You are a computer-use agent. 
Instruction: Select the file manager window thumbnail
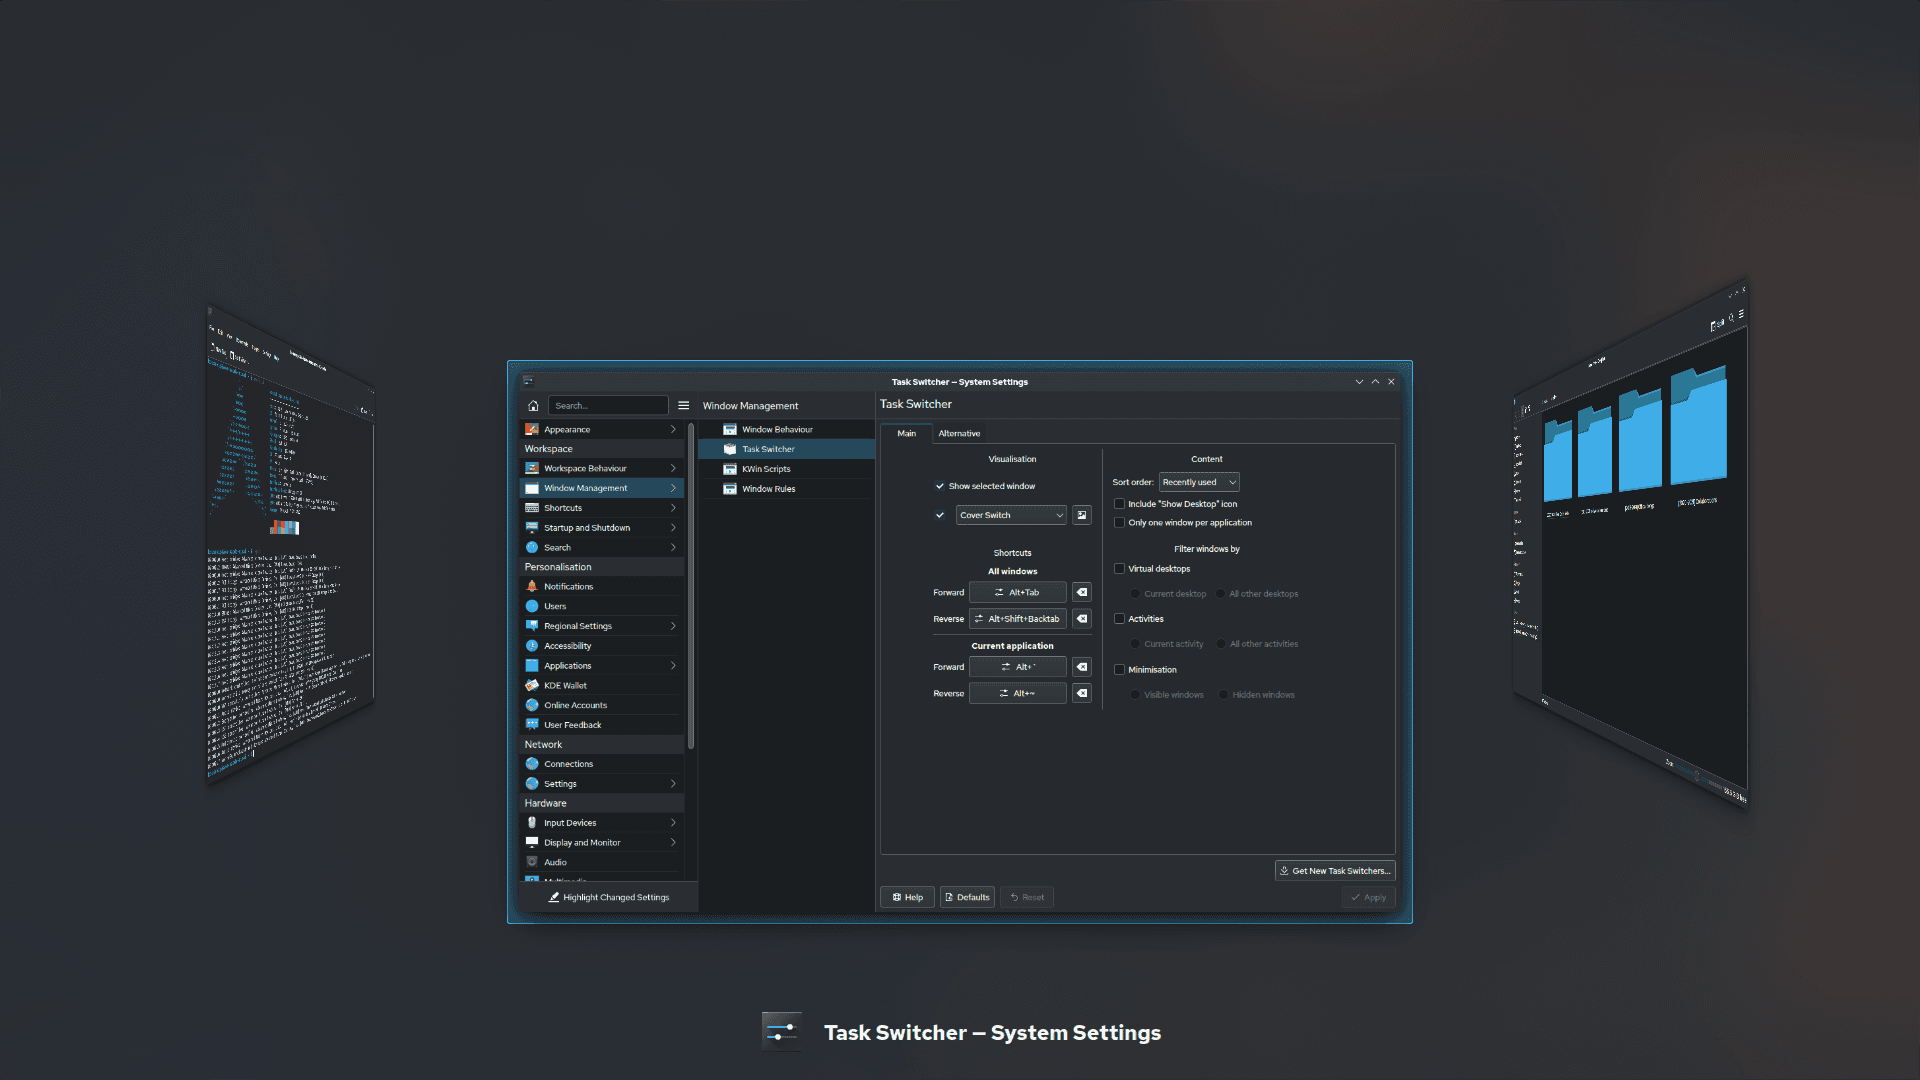(x=1632, y=545)
